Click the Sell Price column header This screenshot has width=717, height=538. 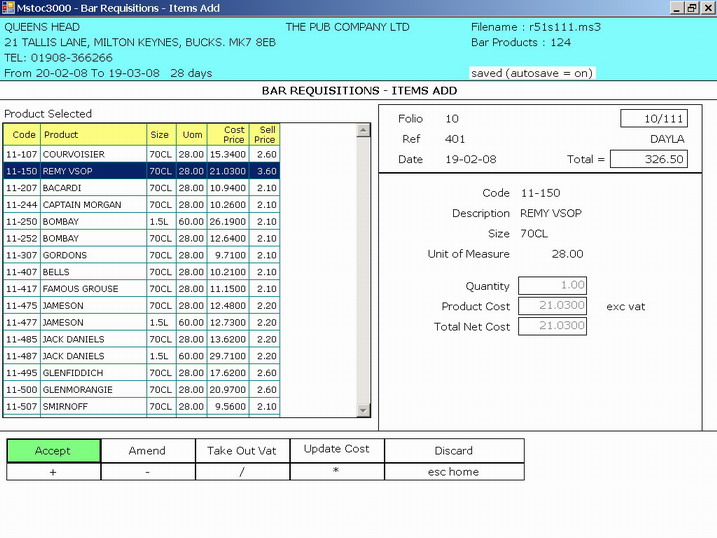point(265,135)
